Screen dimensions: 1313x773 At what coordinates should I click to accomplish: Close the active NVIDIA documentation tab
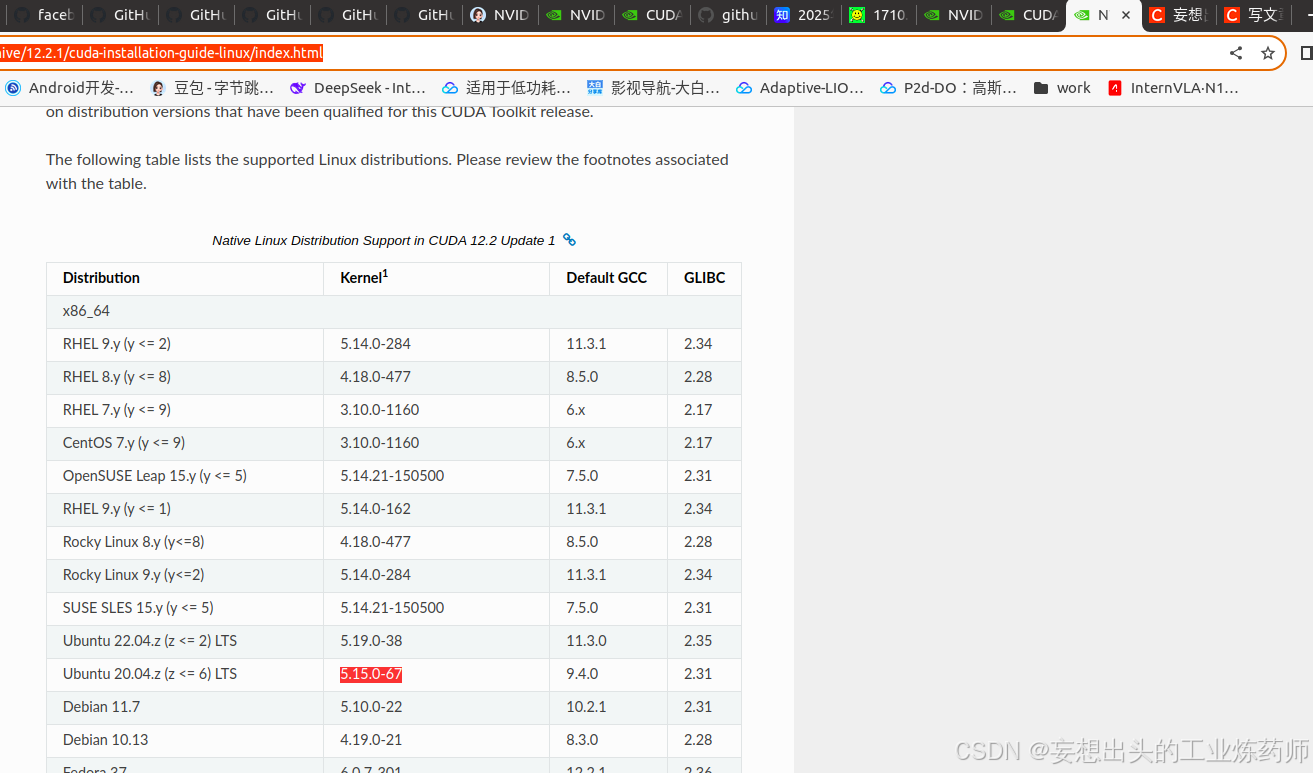pos(1126,15)
